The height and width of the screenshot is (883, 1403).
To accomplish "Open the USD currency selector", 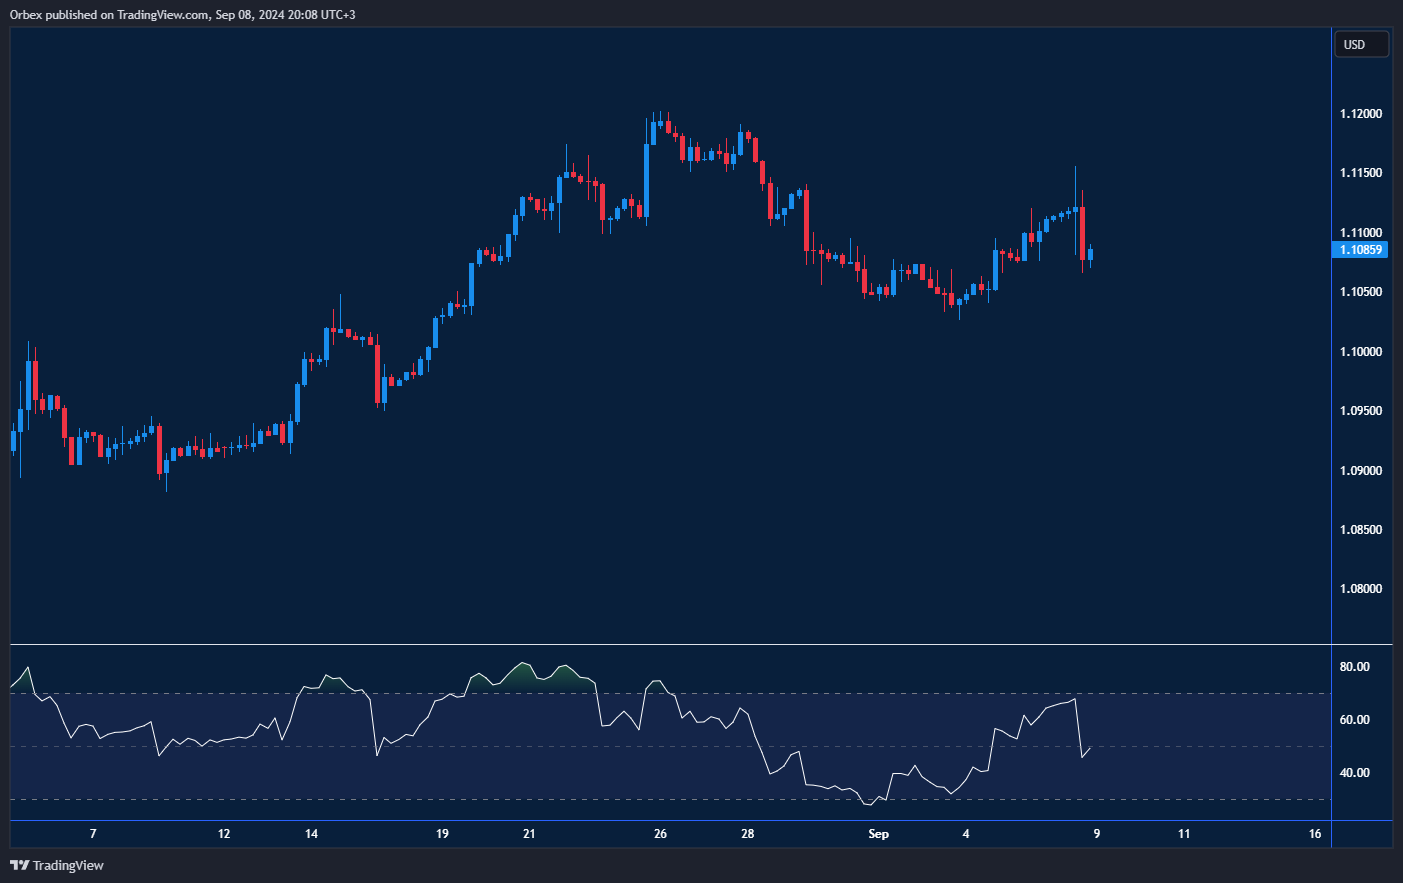I will (1360, 44).
